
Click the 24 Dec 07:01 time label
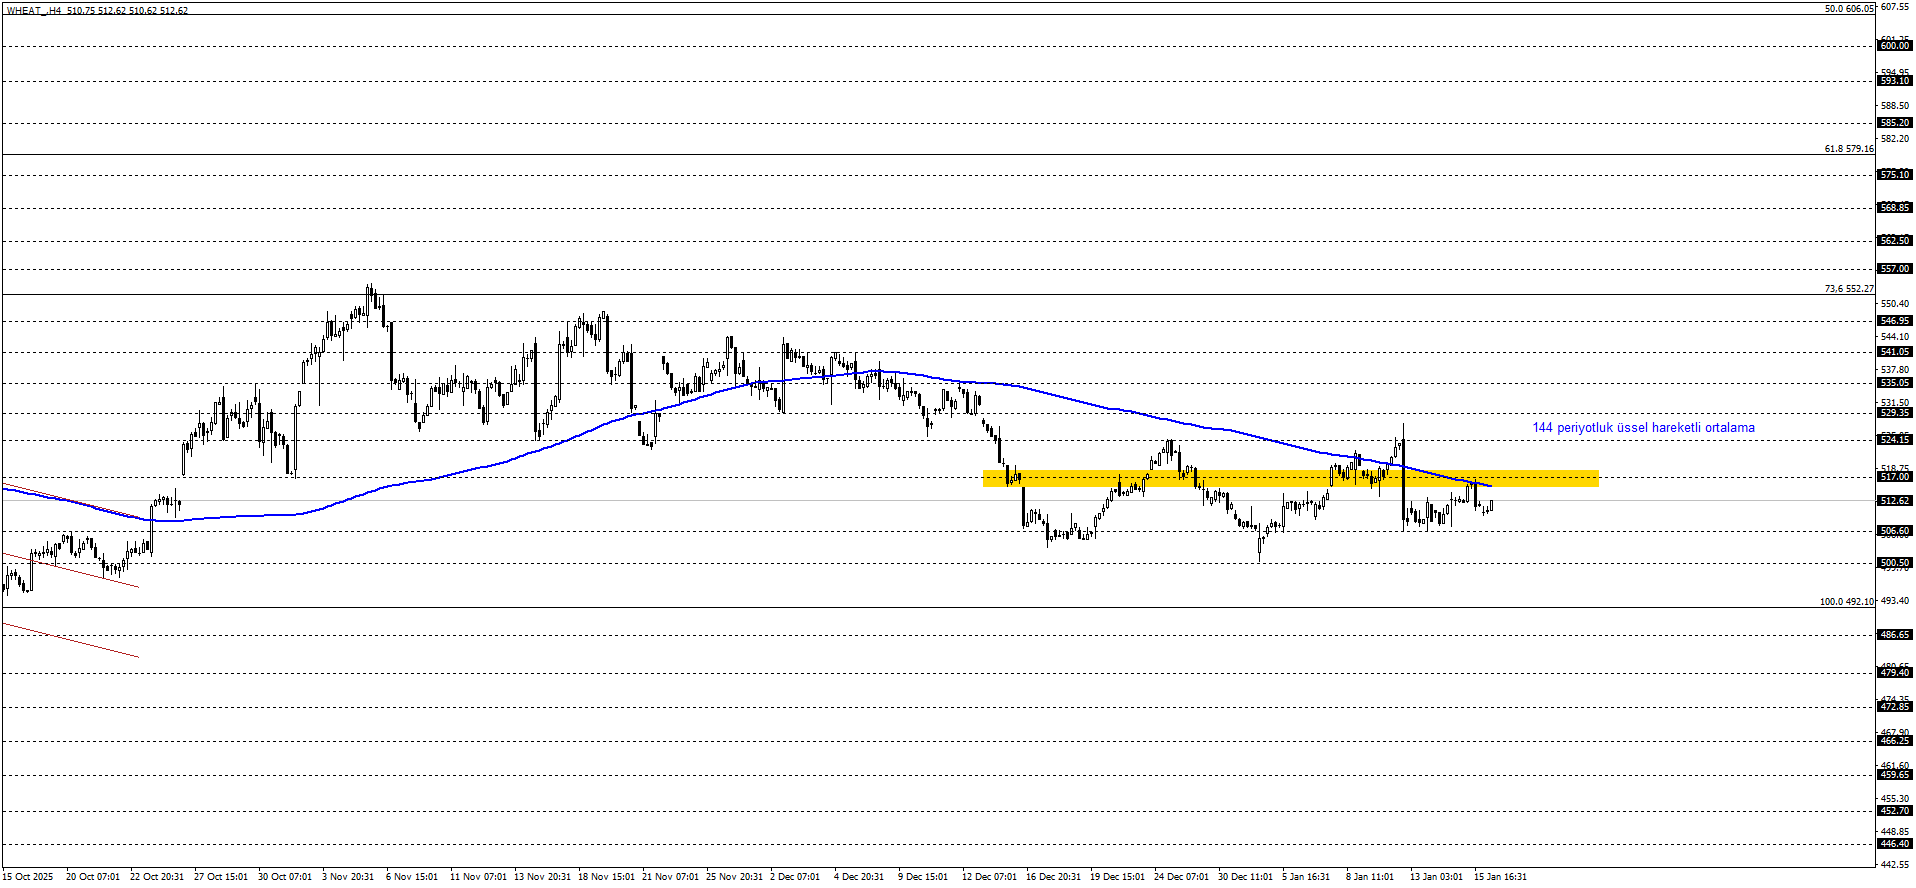[x=1181, y=877]
